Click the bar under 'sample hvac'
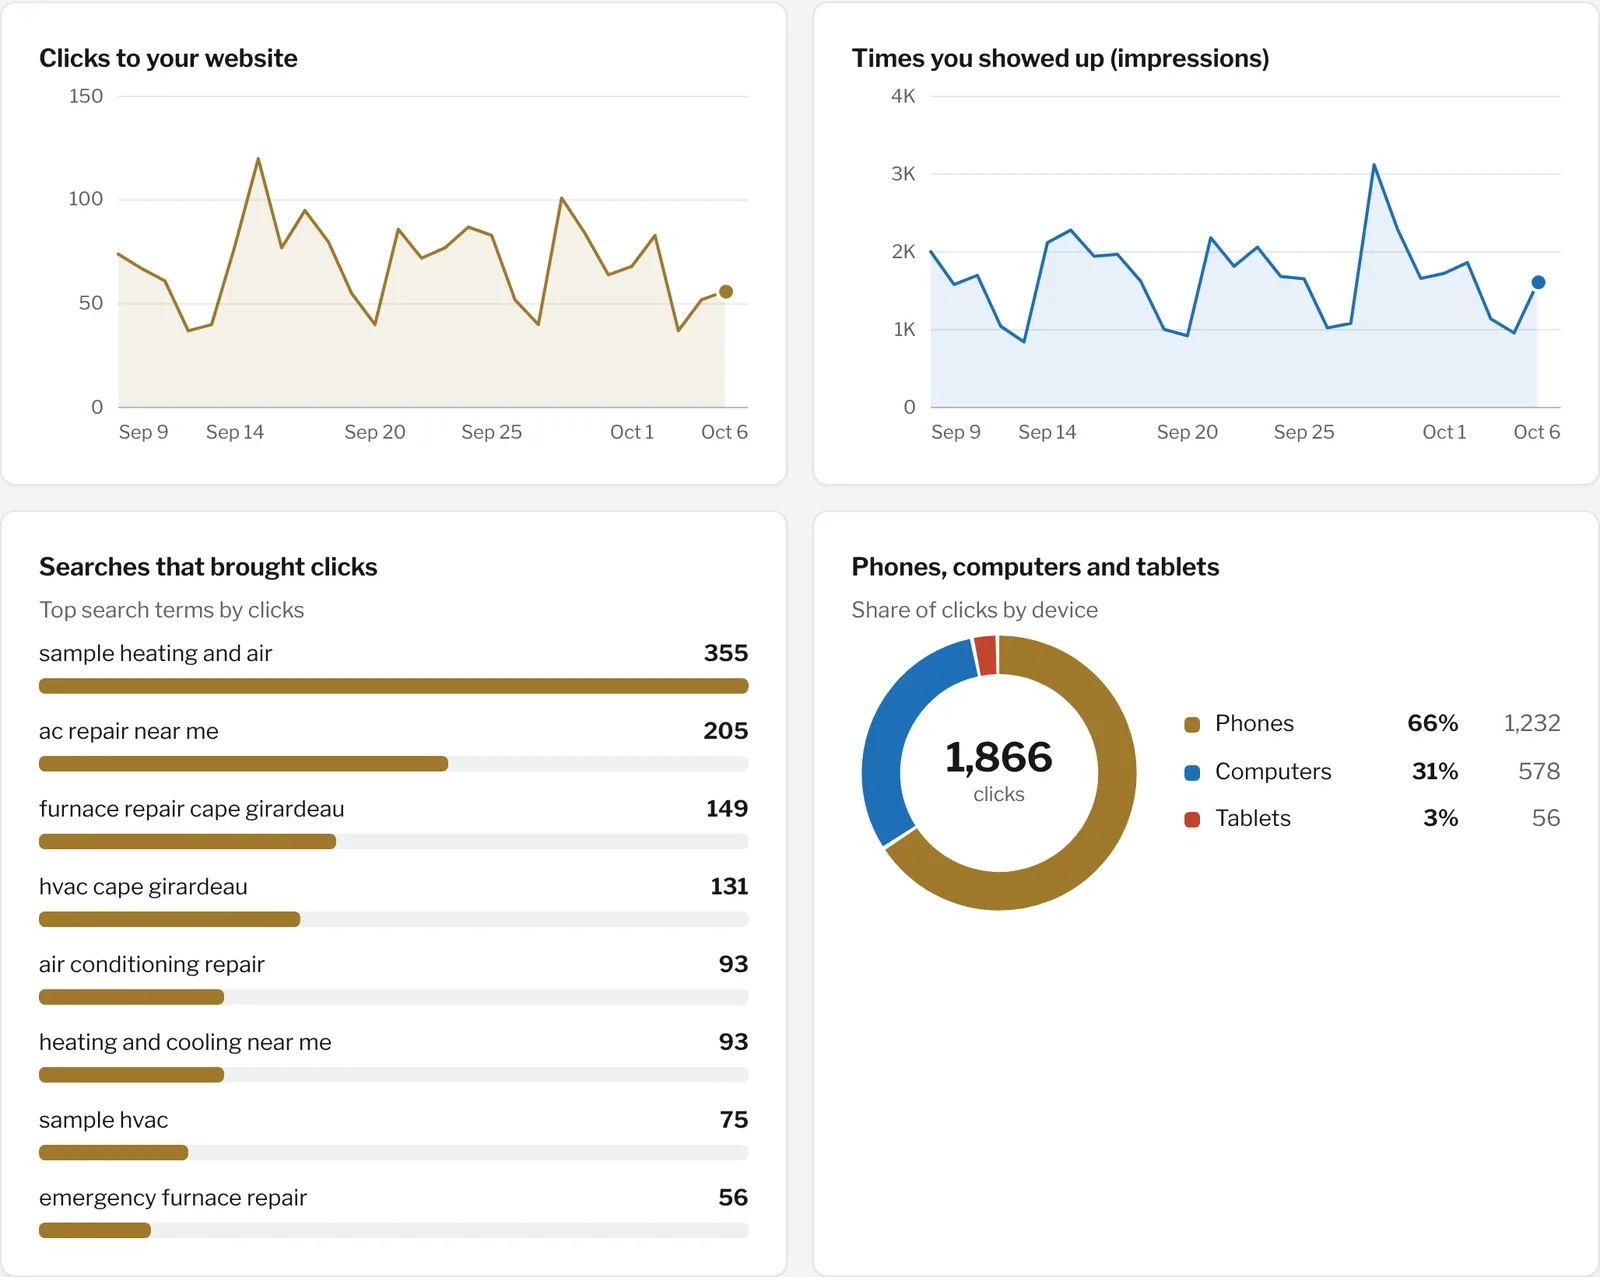The image size is (1600, 1277). click(x=394, y=1153)
